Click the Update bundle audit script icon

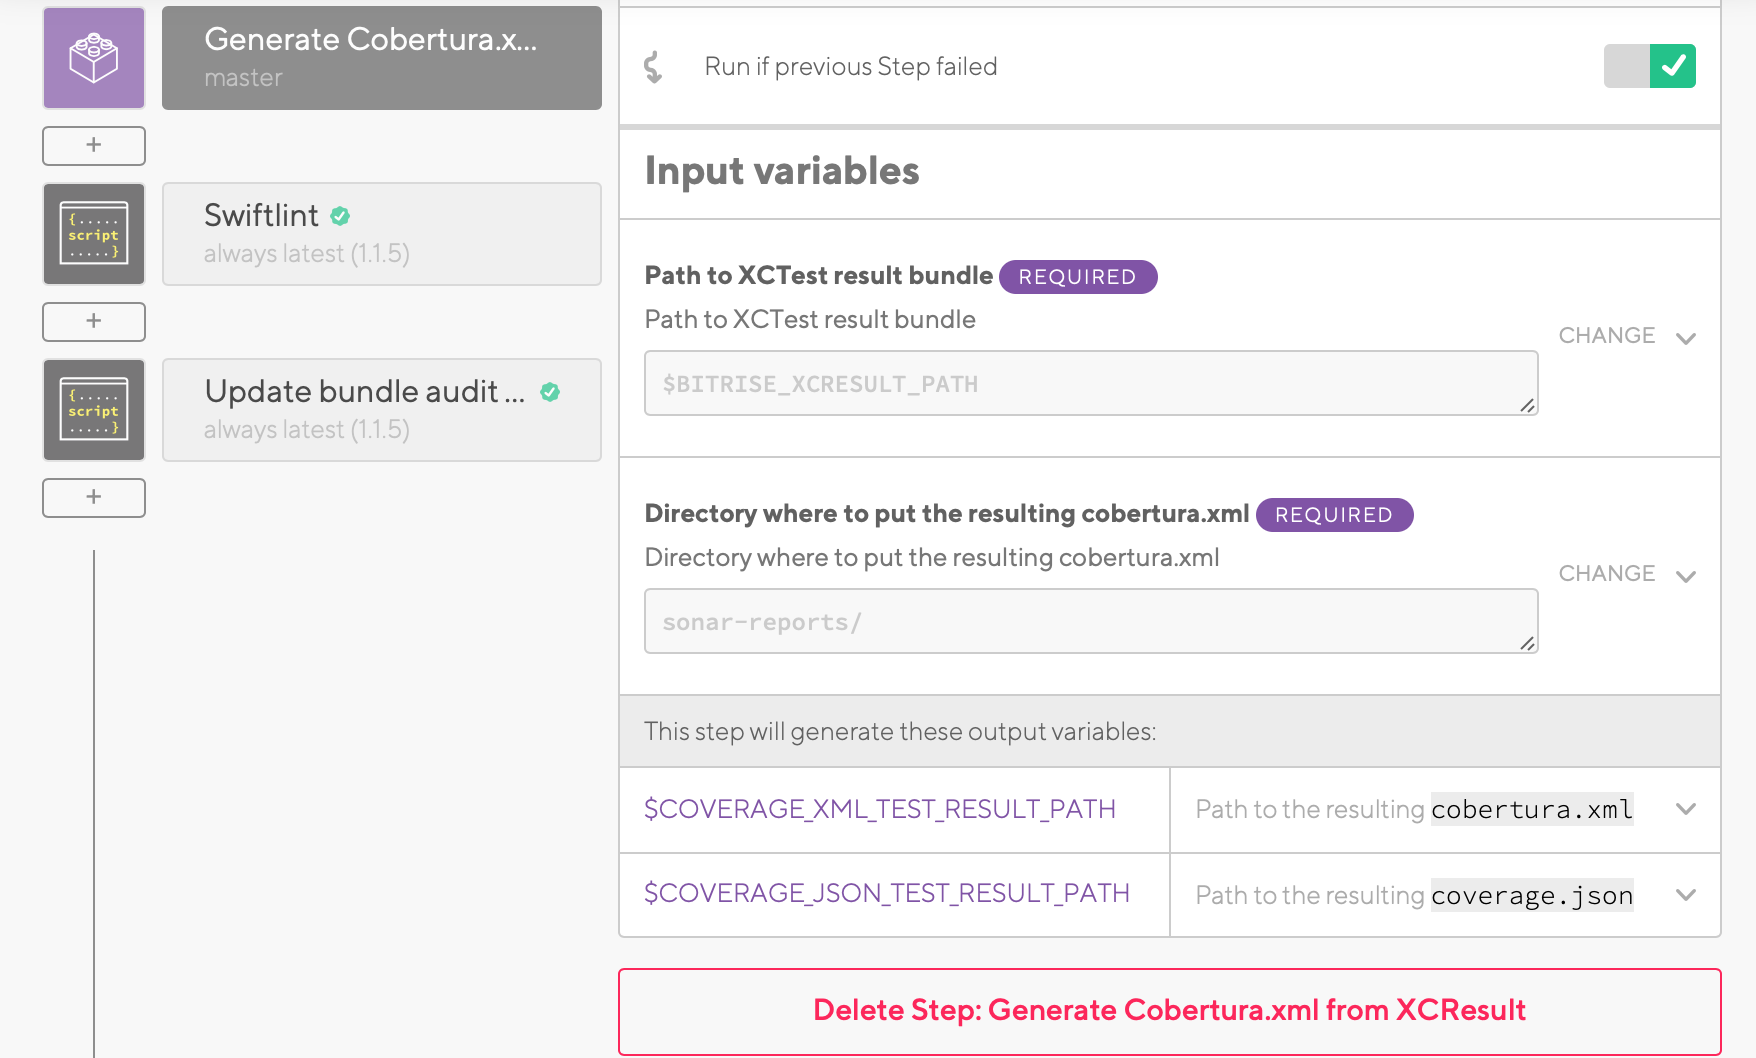coord(94,410)
